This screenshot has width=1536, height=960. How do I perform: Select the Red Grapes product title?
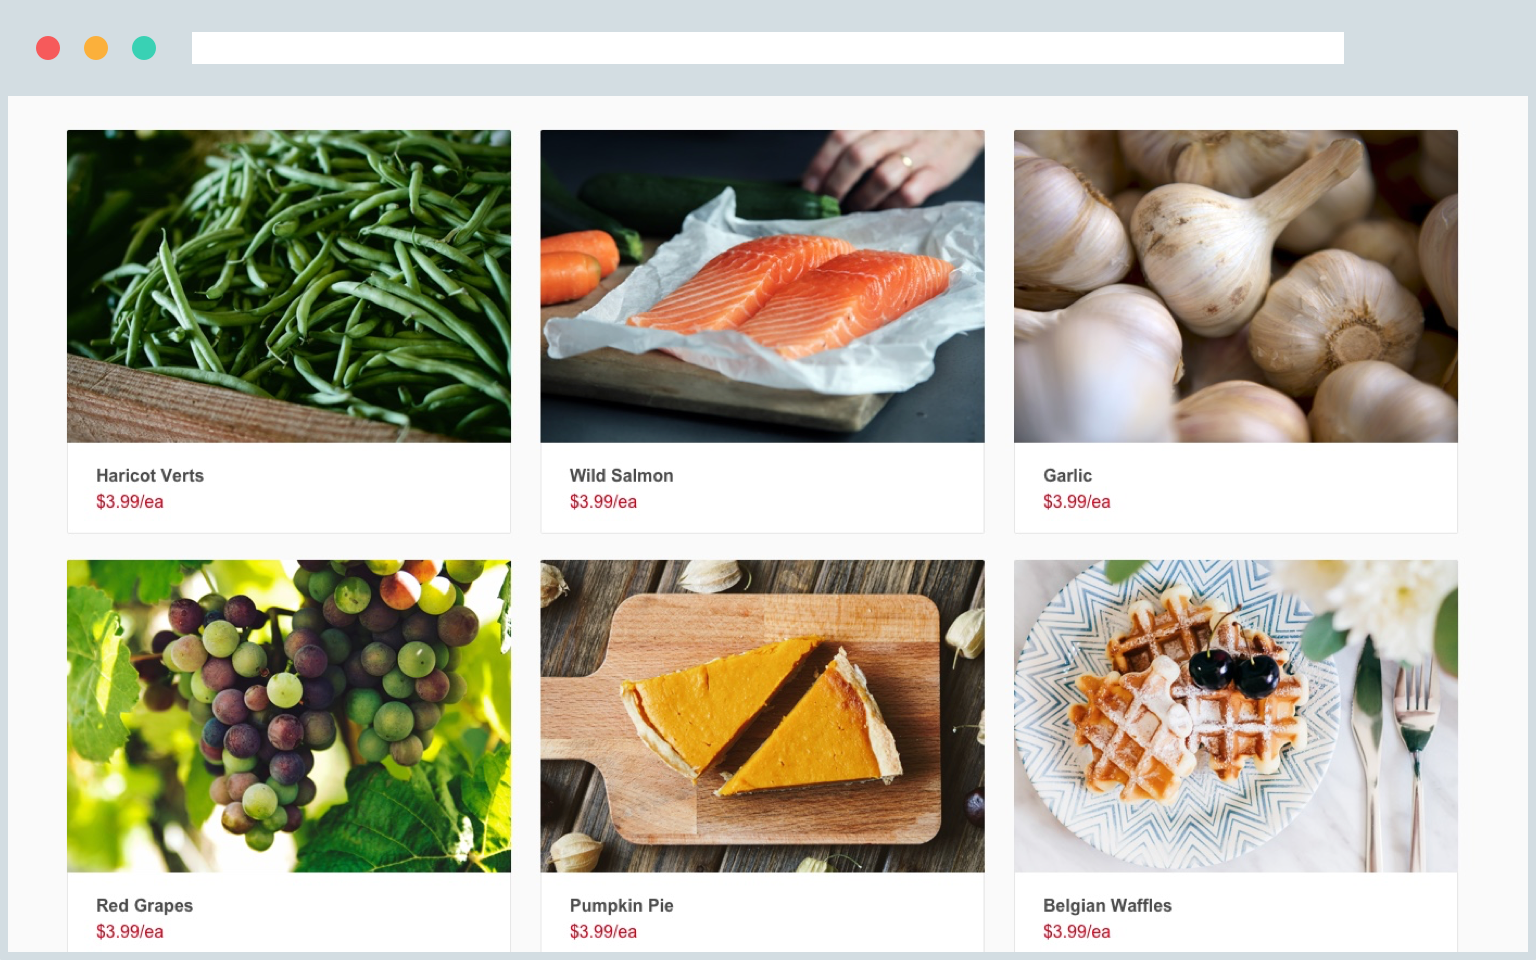(145, 906)
